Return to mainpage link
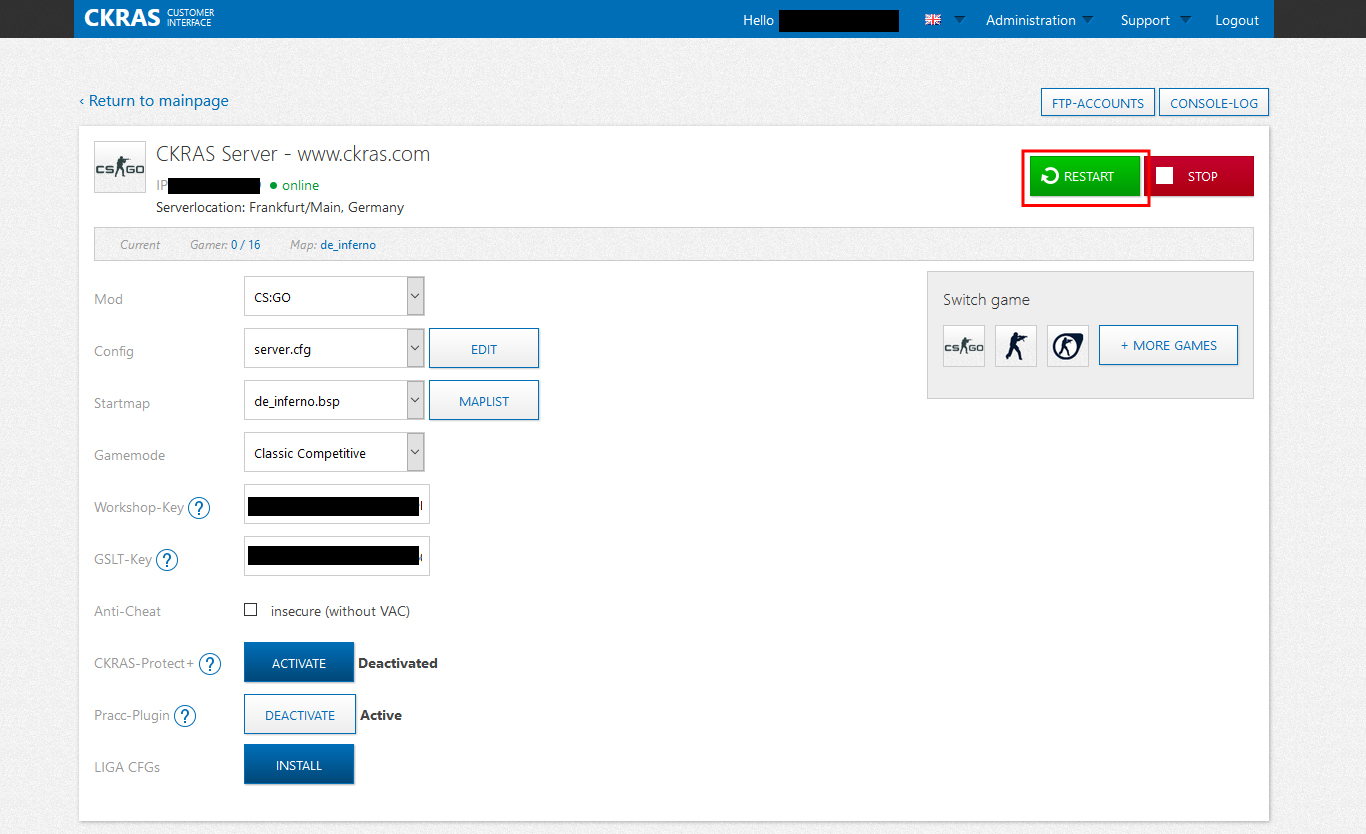This screenshot has width=1366, height=834. [x=154, y=101]
